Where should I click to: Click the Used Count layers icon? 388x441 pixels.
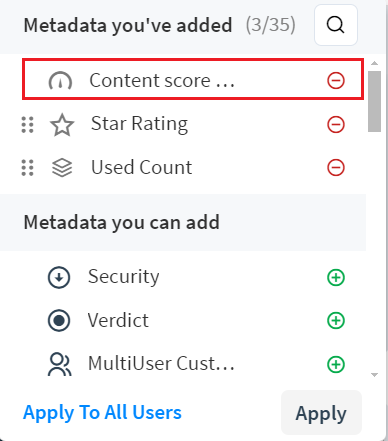62,167
